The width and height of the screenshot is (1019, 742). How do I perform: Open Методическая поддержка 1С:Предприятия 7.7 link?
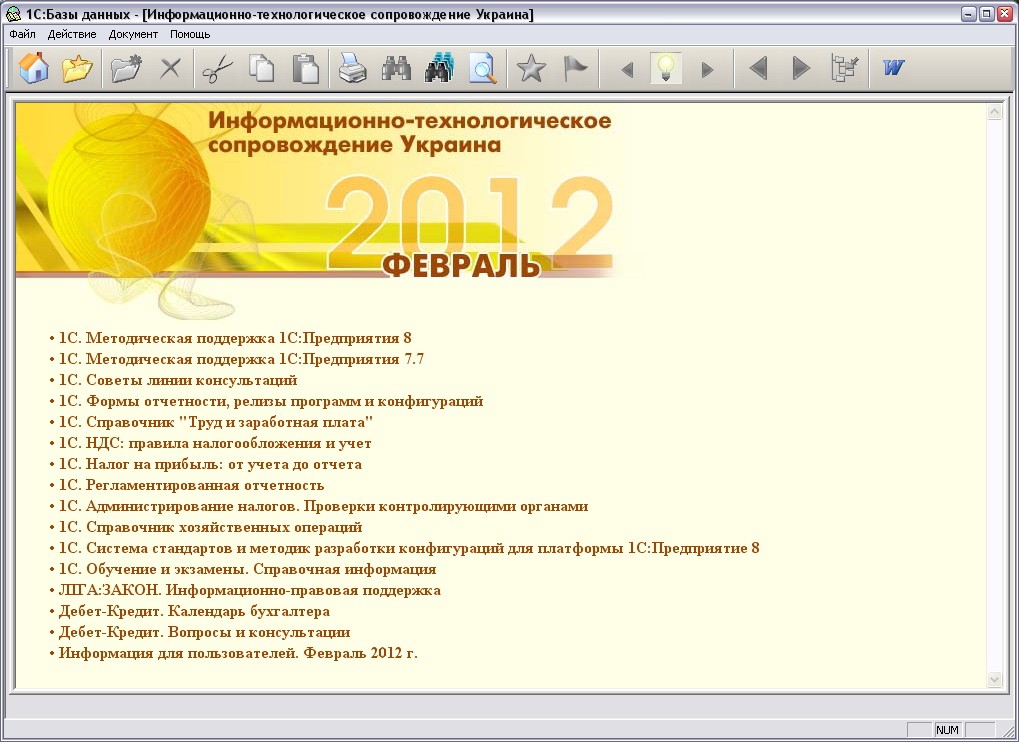(241, 359)
